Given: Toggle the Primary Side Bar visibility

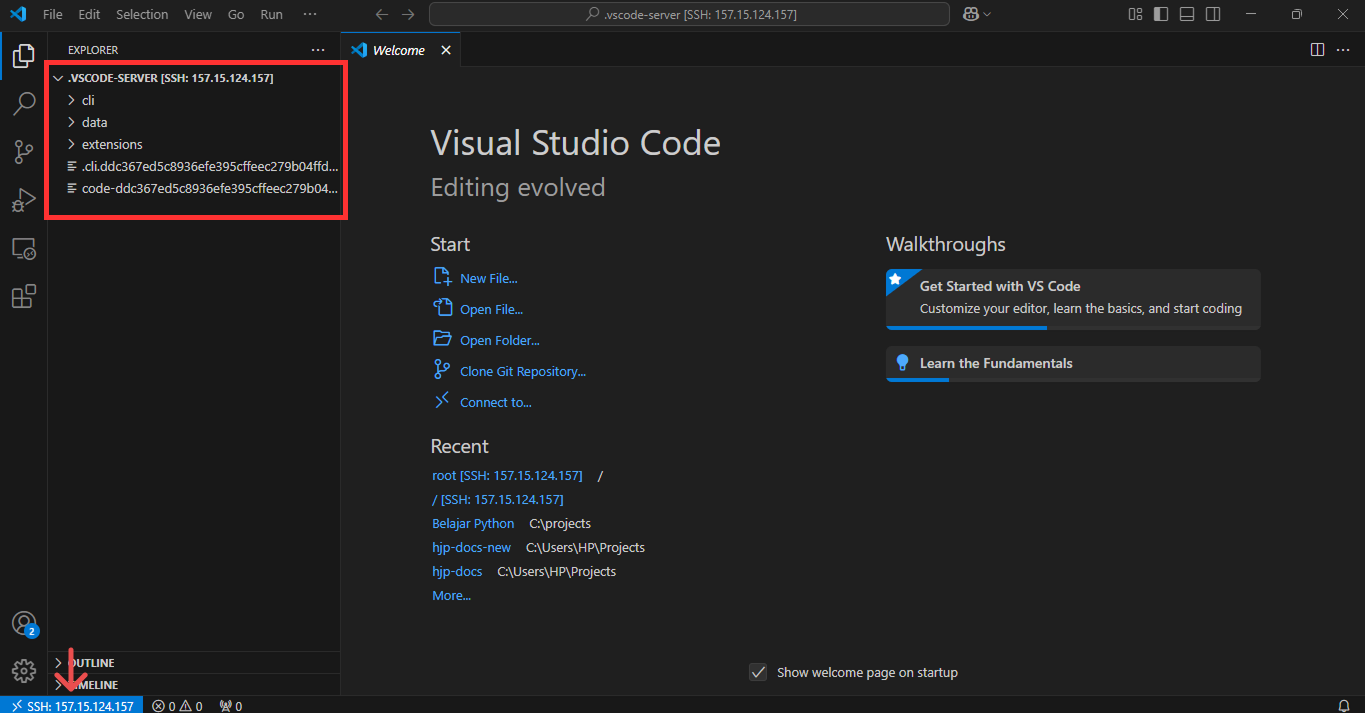Looking at the screenshot, I should click(1160, 13).
